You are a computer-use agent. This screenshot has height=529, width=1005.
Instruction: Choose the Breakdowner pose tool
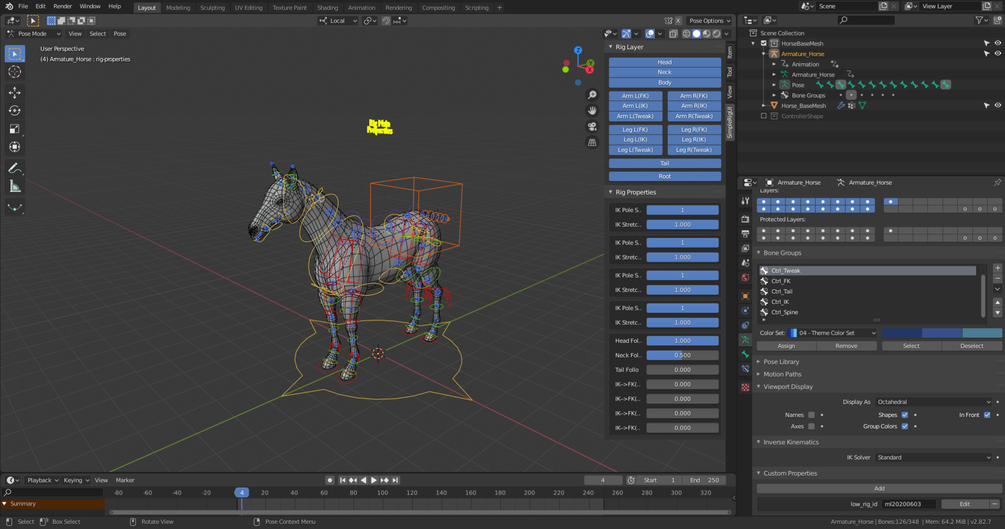[14, 208]
